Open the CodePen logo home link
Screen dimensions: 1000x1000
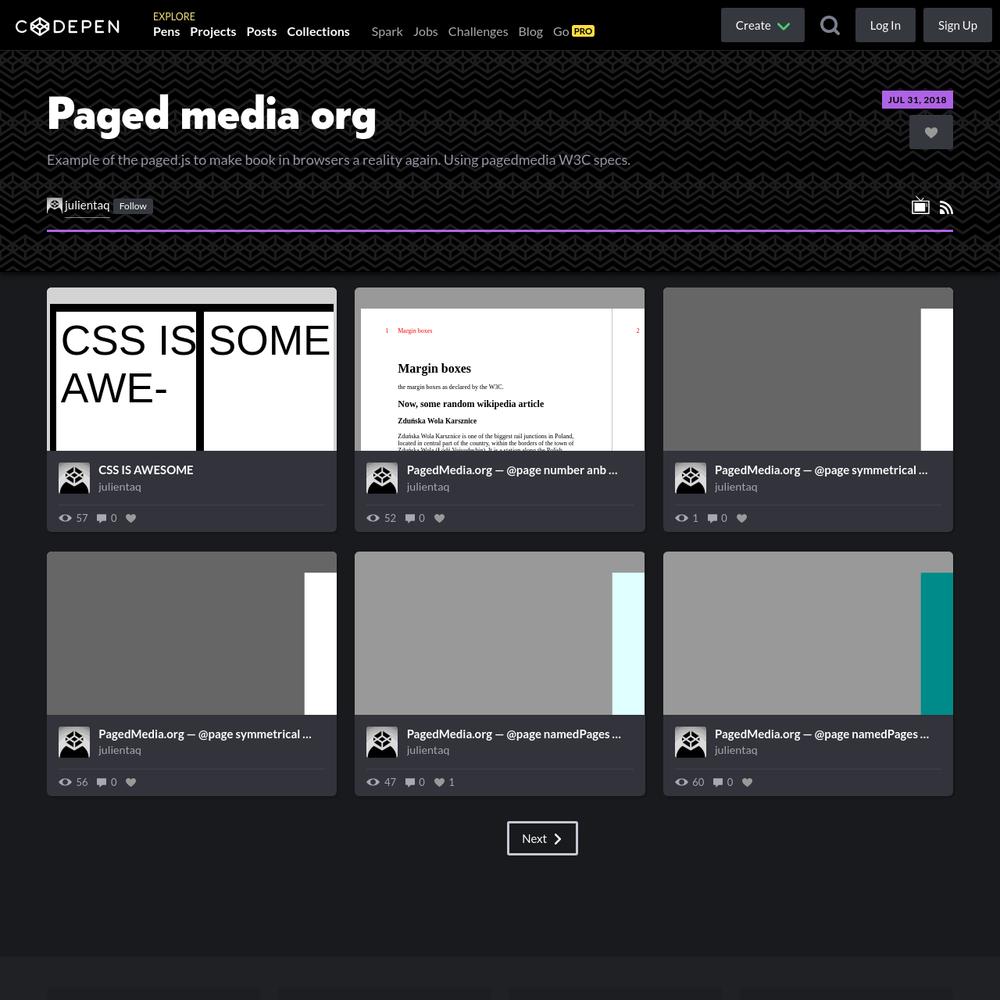click(68, 26)
